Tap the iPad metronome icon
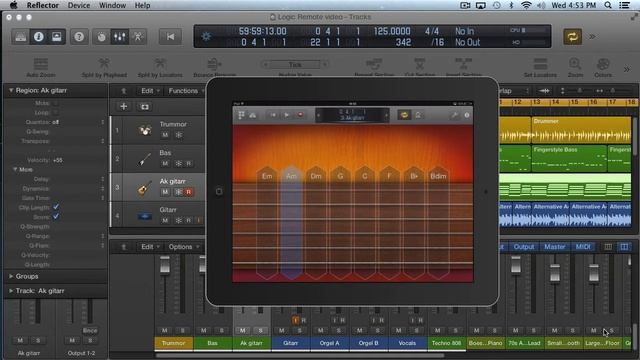 coord(418,115)
